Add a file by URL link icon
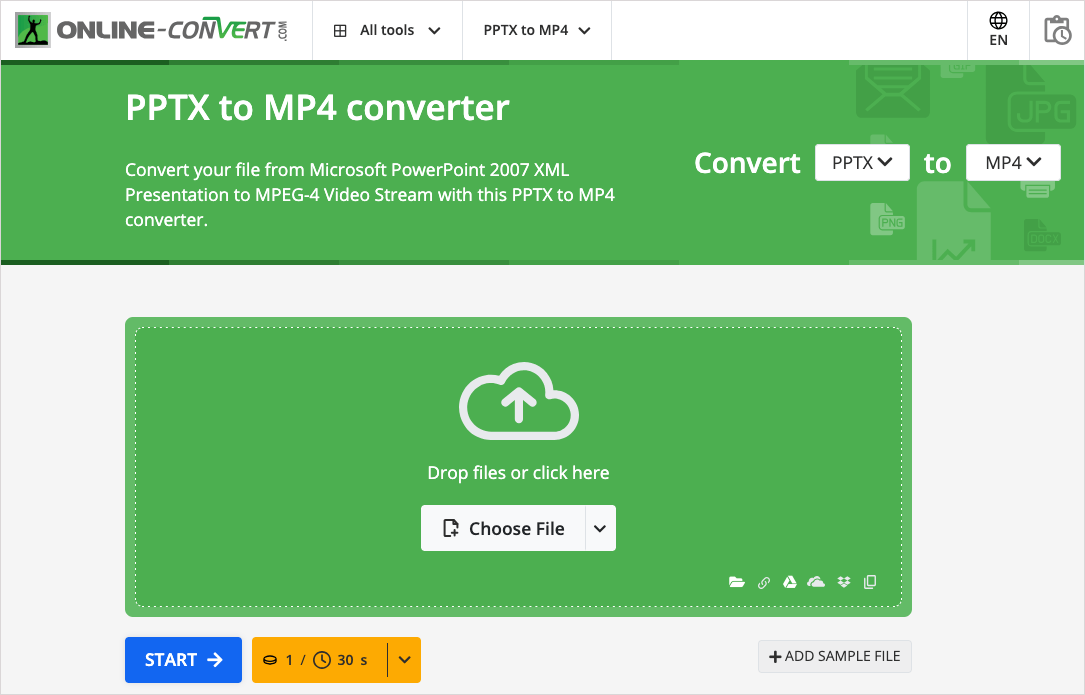Image resolution: width=1085 pixels, height=695 pixels. pos(764,582)
